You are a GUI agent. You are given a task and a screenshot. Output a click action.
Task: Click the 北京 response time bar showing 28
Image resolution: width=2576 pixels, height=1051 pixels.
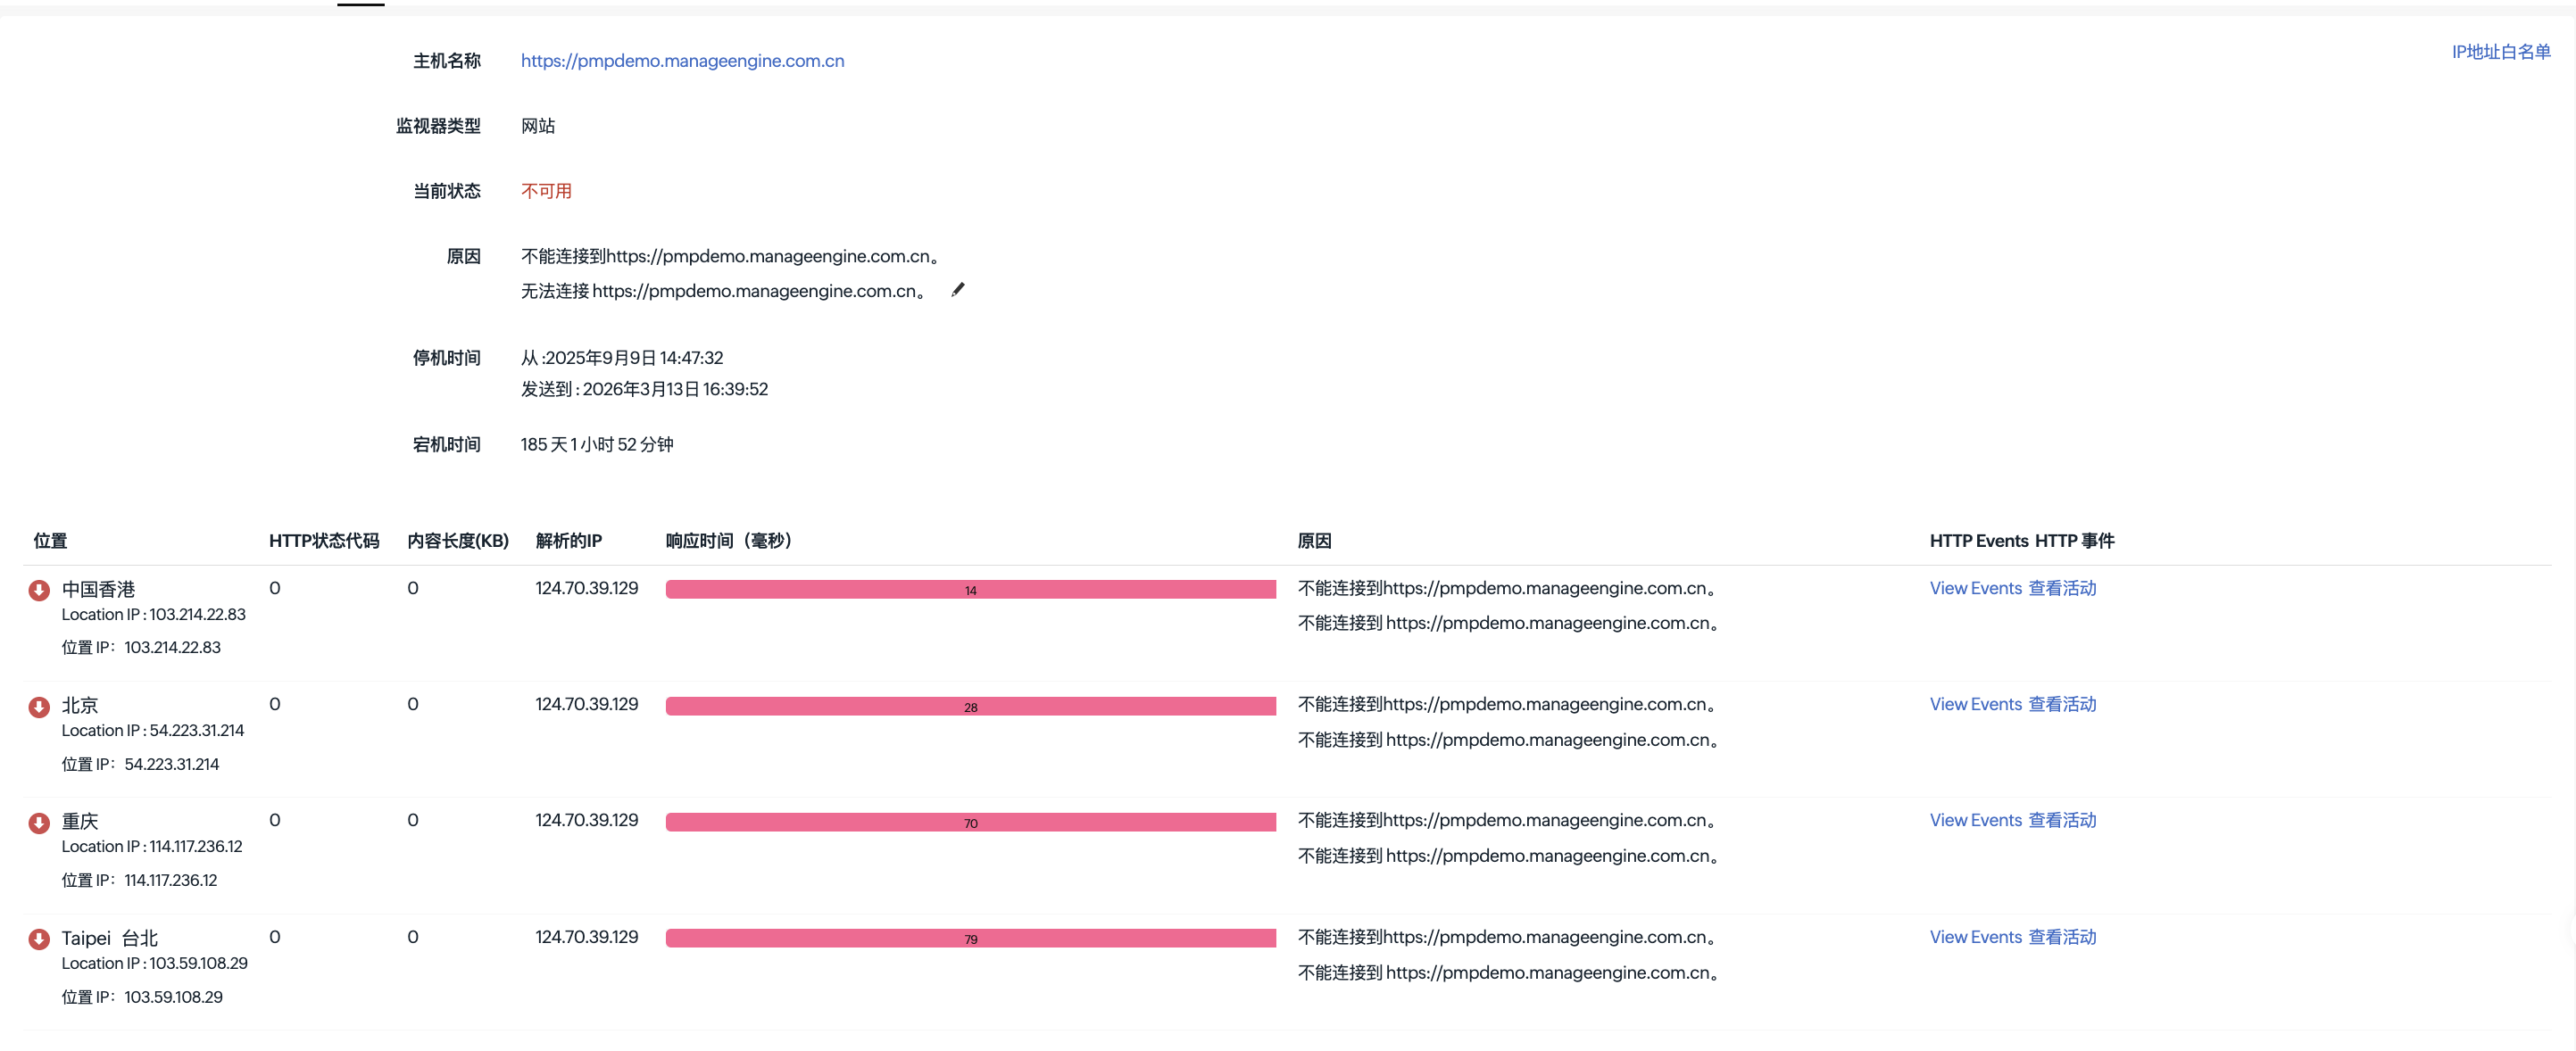click(970, 707)
